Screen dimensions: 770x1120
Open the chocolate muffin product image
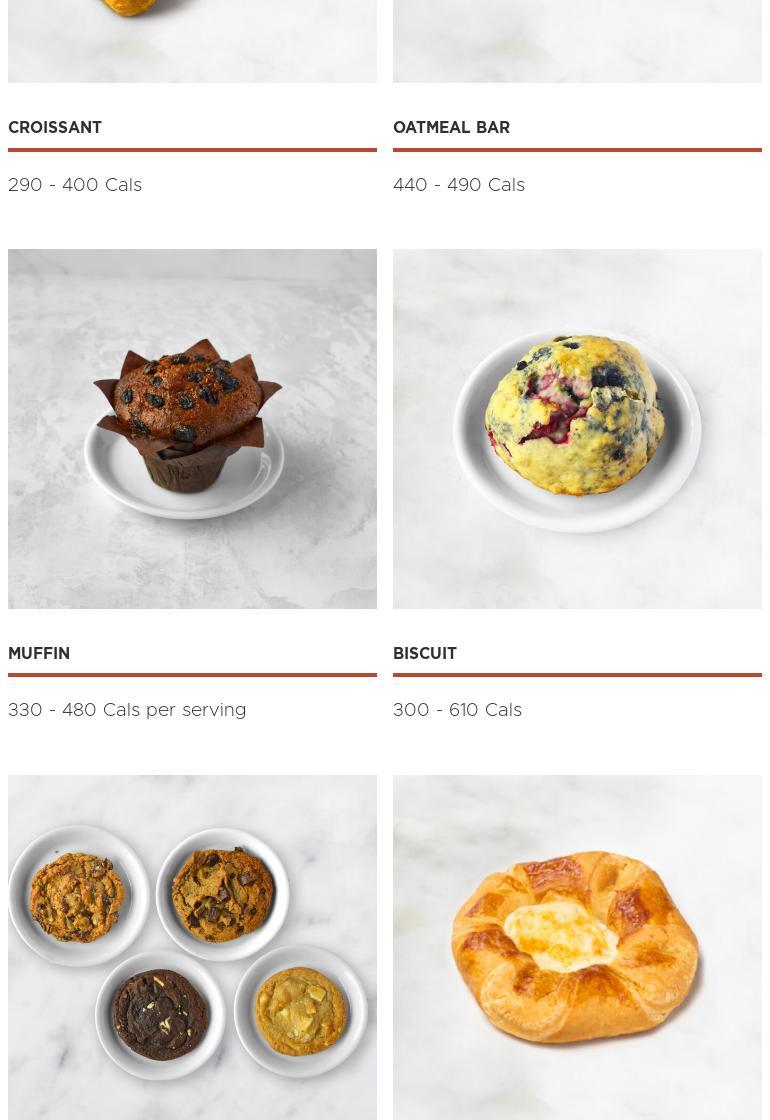(192, 429)
